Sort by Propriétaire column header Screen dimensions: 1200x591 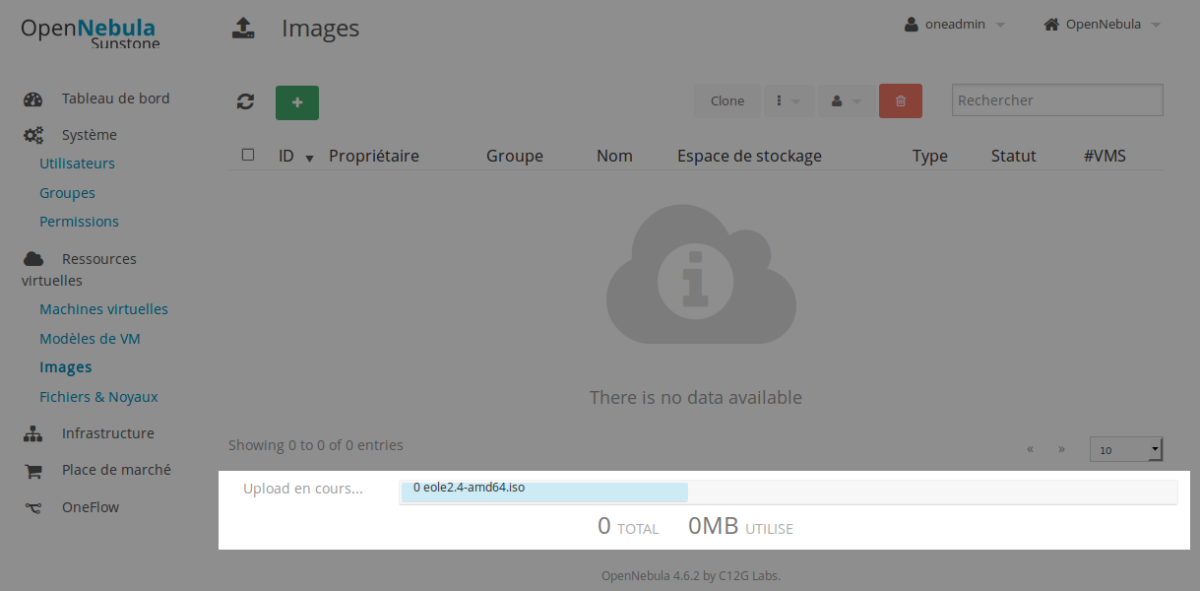[374, 156]
